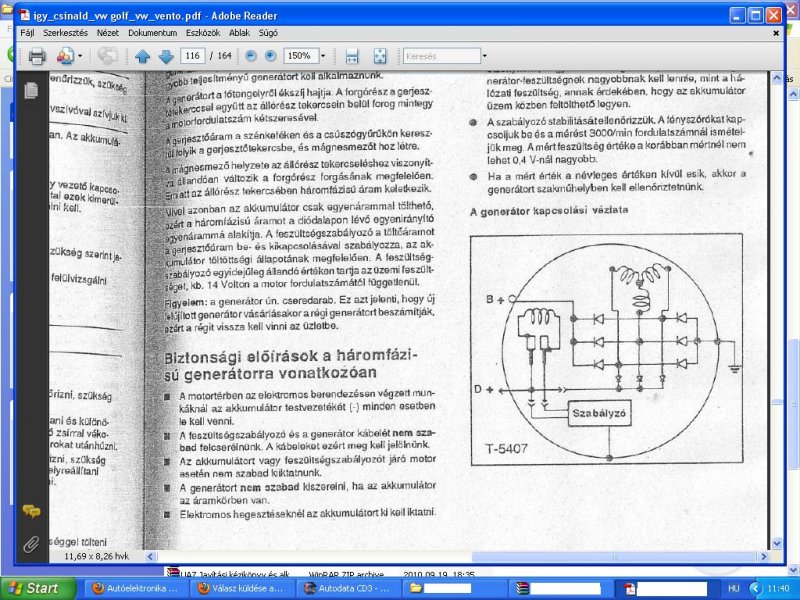
Task: Switch to Válasz küldése Firefox taskbar button
Action: [241, 588]
